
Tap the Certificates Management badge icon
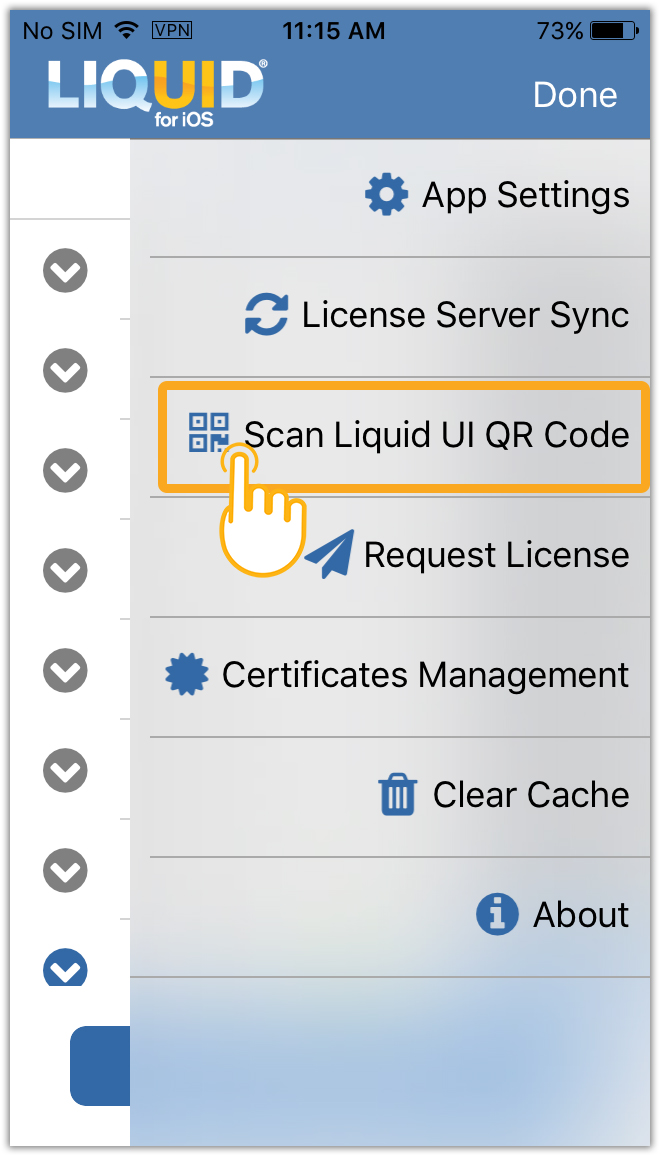coord(187,675)
